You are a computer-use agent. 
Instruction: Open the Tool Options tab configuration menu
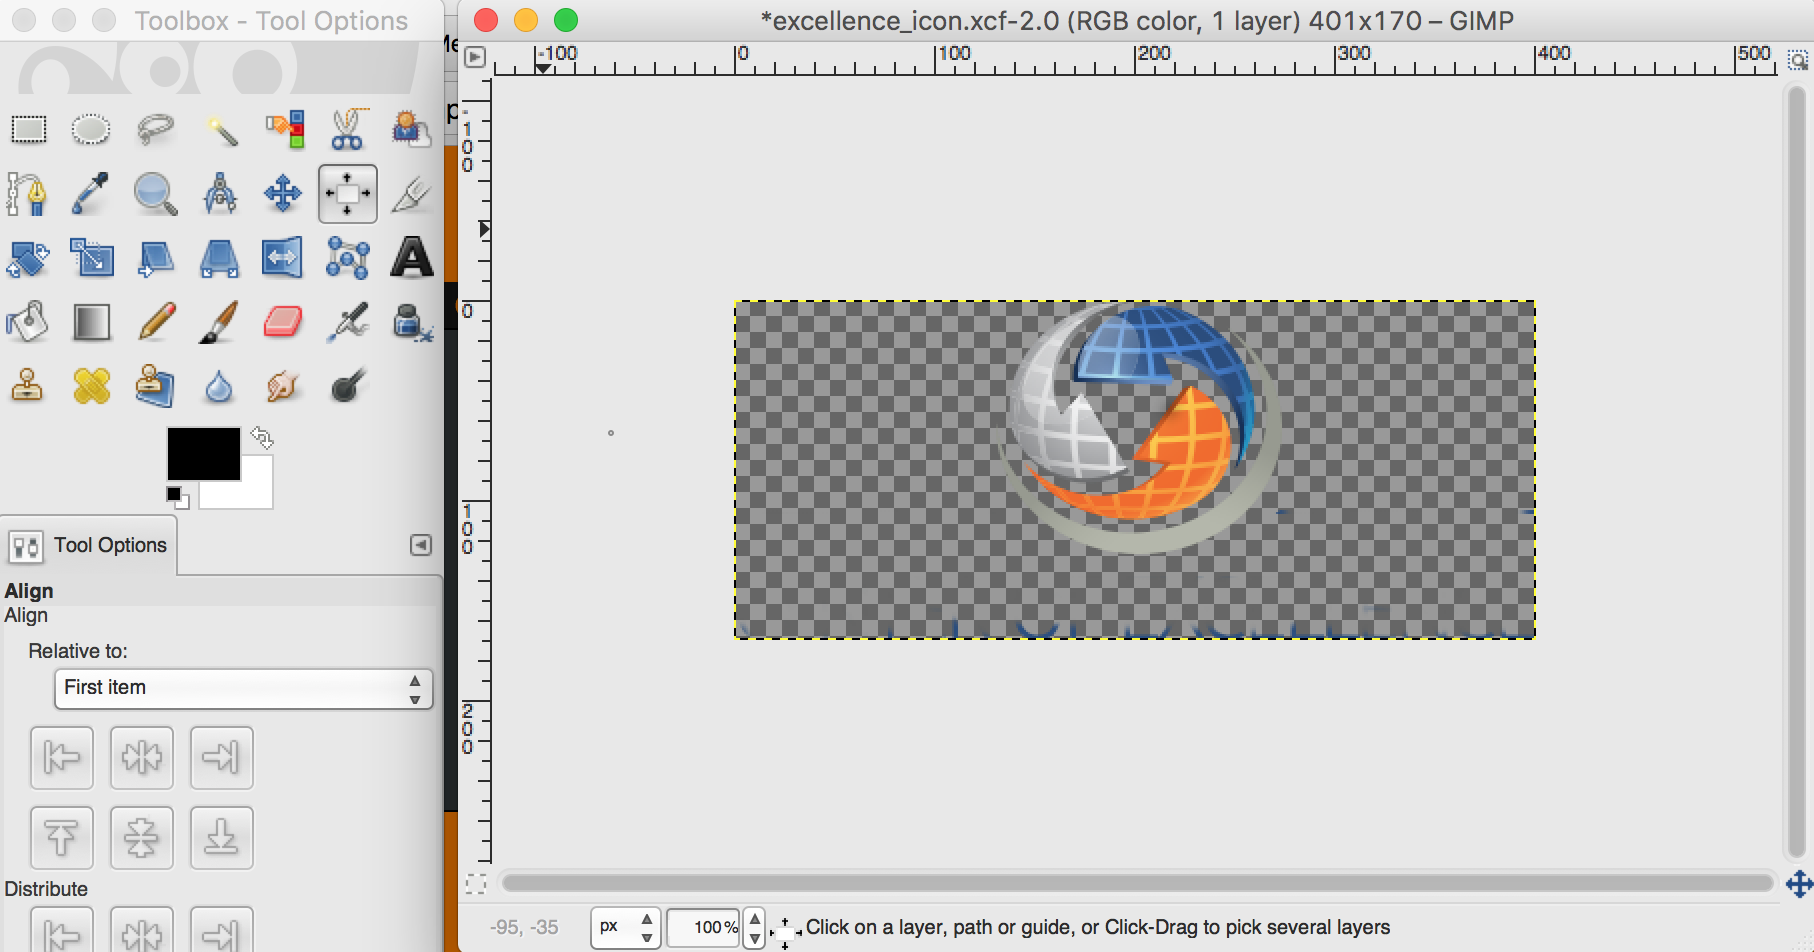pyautogui.click(x=421, y=545)
